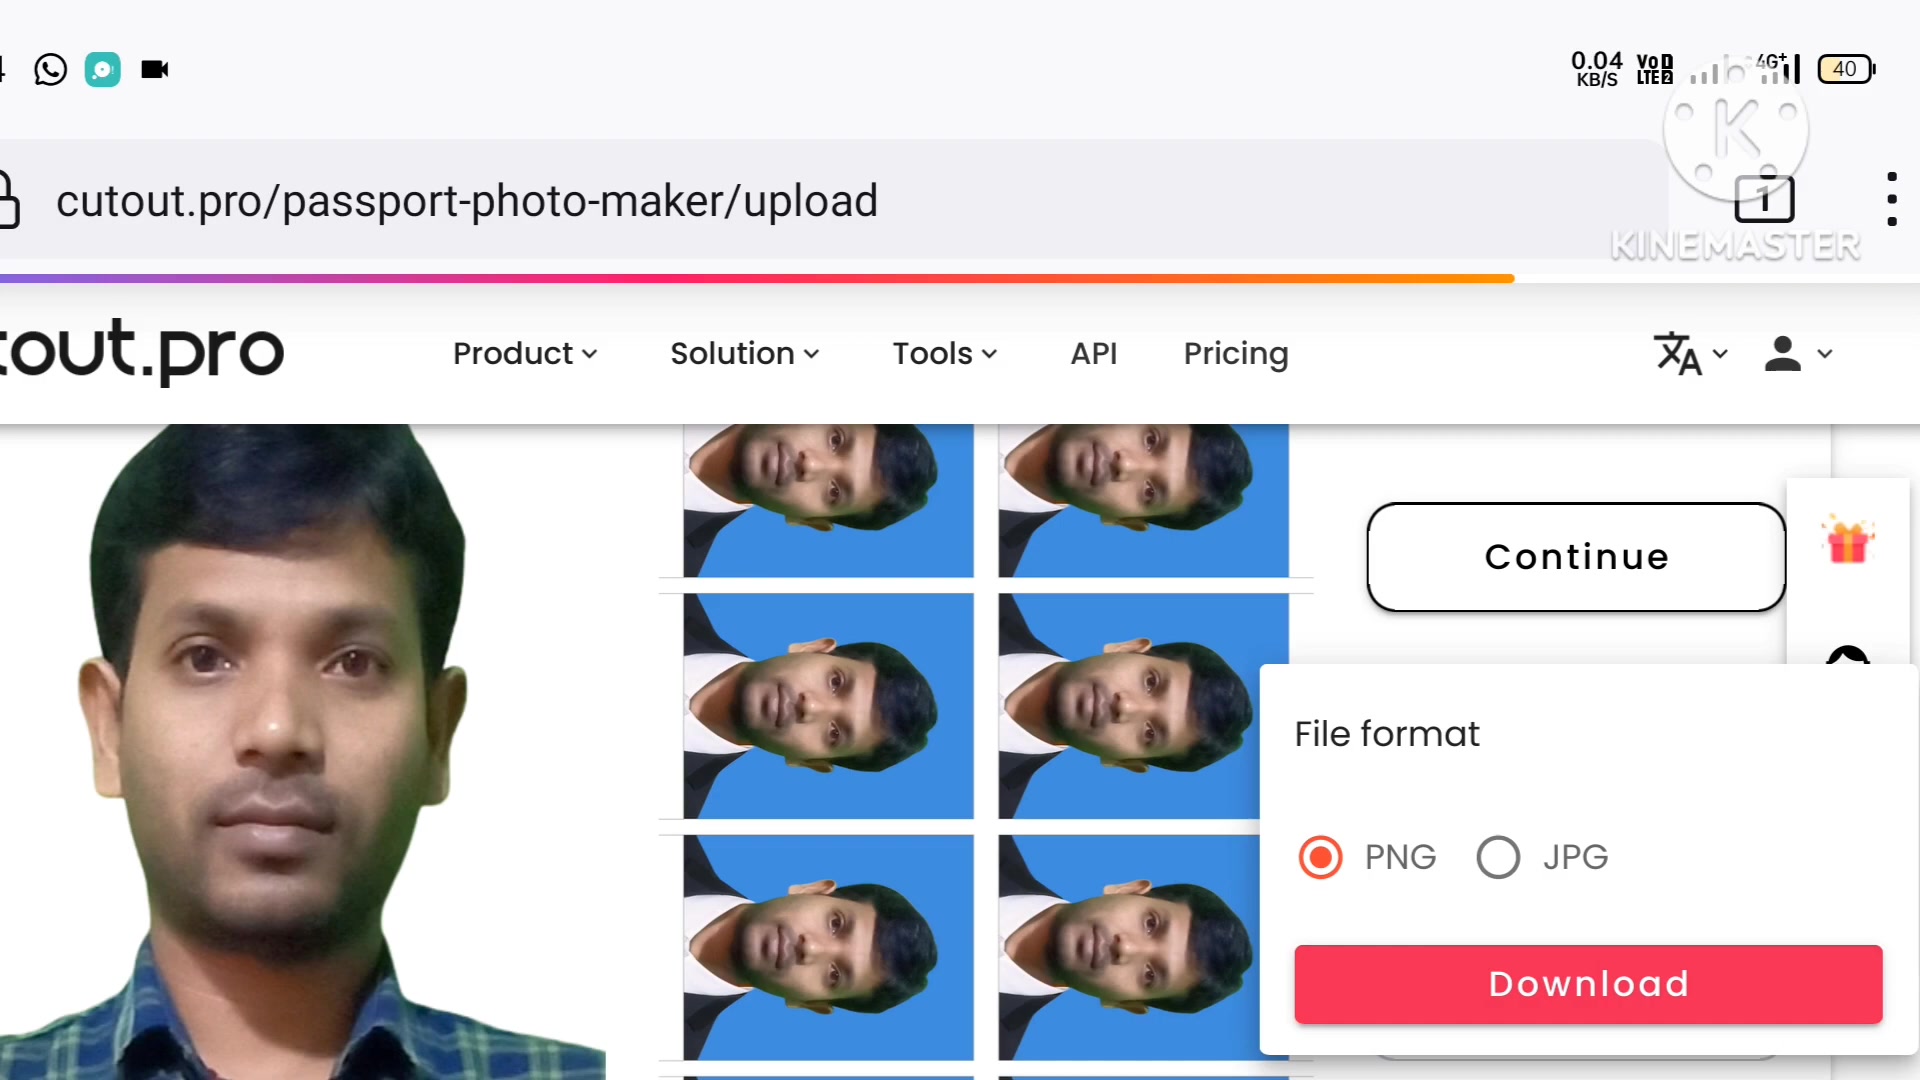Click the red Download button
The width and height of the screenshot is (1920, 1080).
[x=1588, y=984]
